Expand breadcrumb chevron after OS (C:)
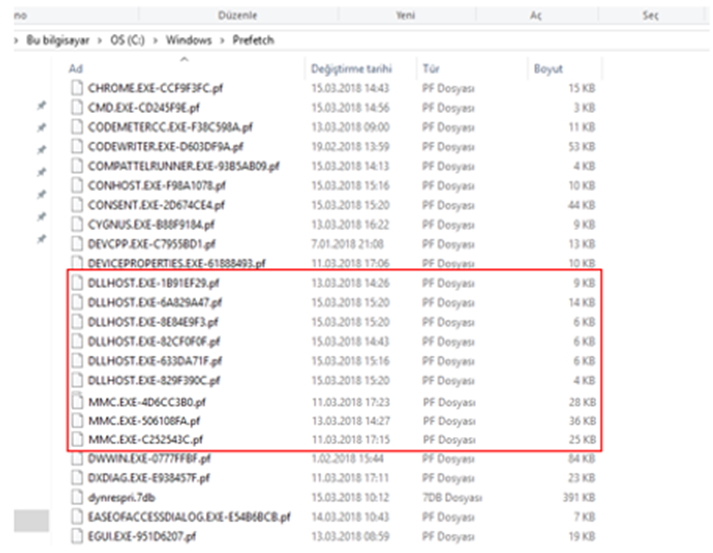Screen dimensions: 713x553 tap(156, 40)
